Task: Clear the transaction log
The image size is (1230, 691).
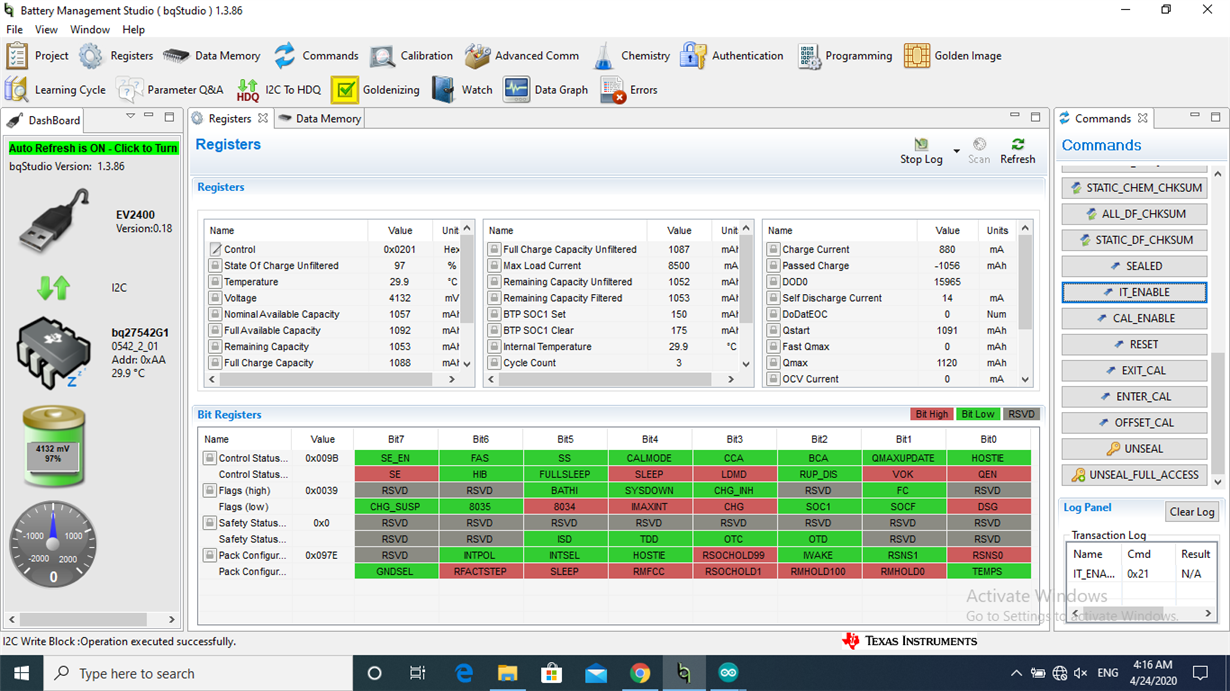Action: coord(1191,512)
